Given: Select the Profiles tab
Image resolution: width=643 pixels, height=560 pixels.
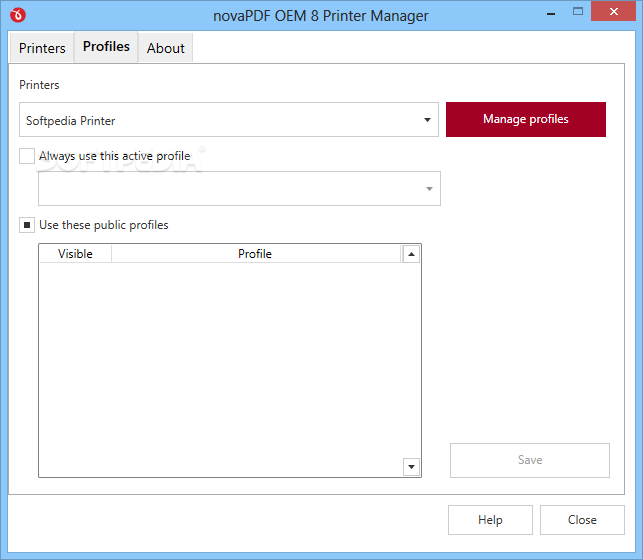Looking at the screenshot, I should point(106,47).
